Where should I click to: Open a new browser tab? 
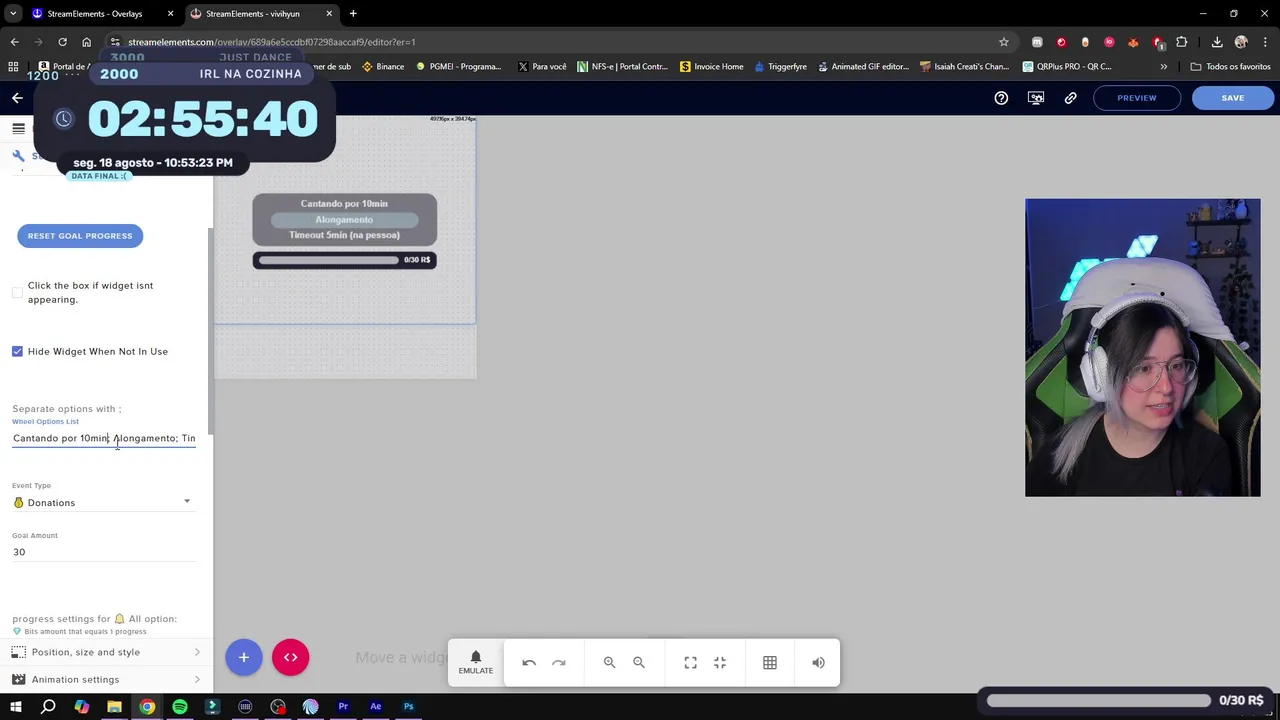[353, 14]
